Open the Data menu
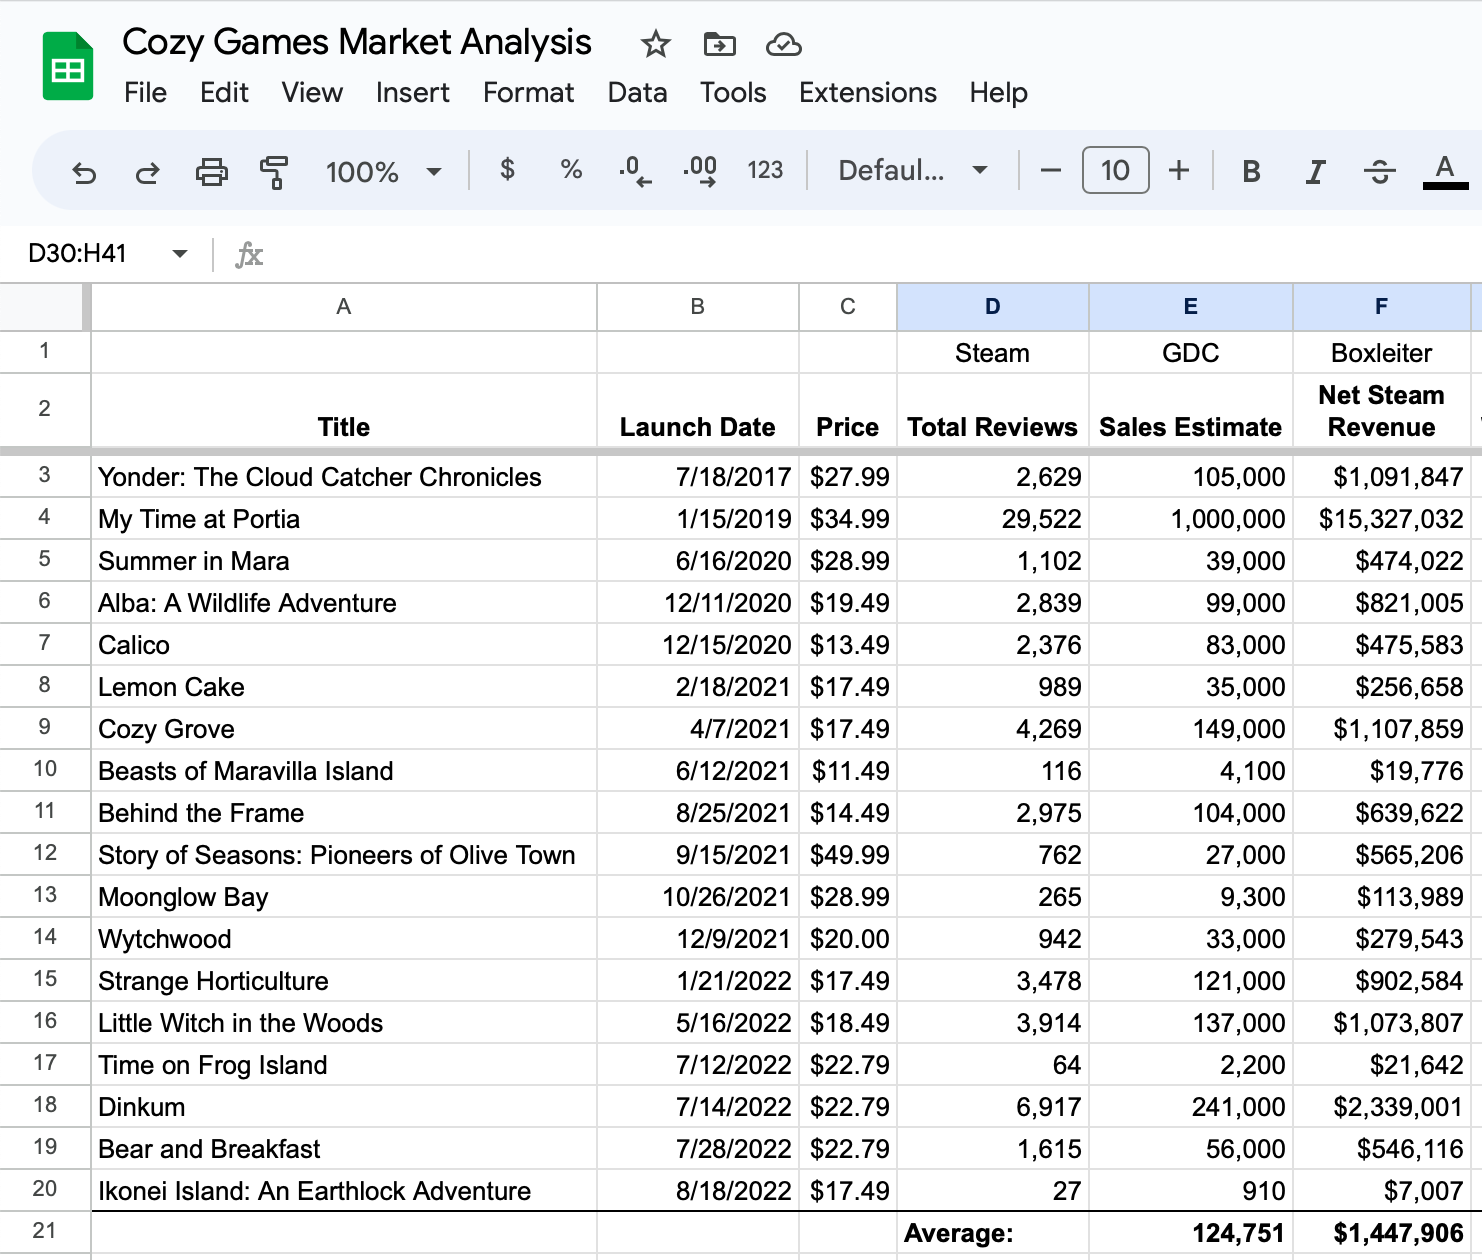The height and width of the screenshot is (1260, 1482). coord(637,92)
